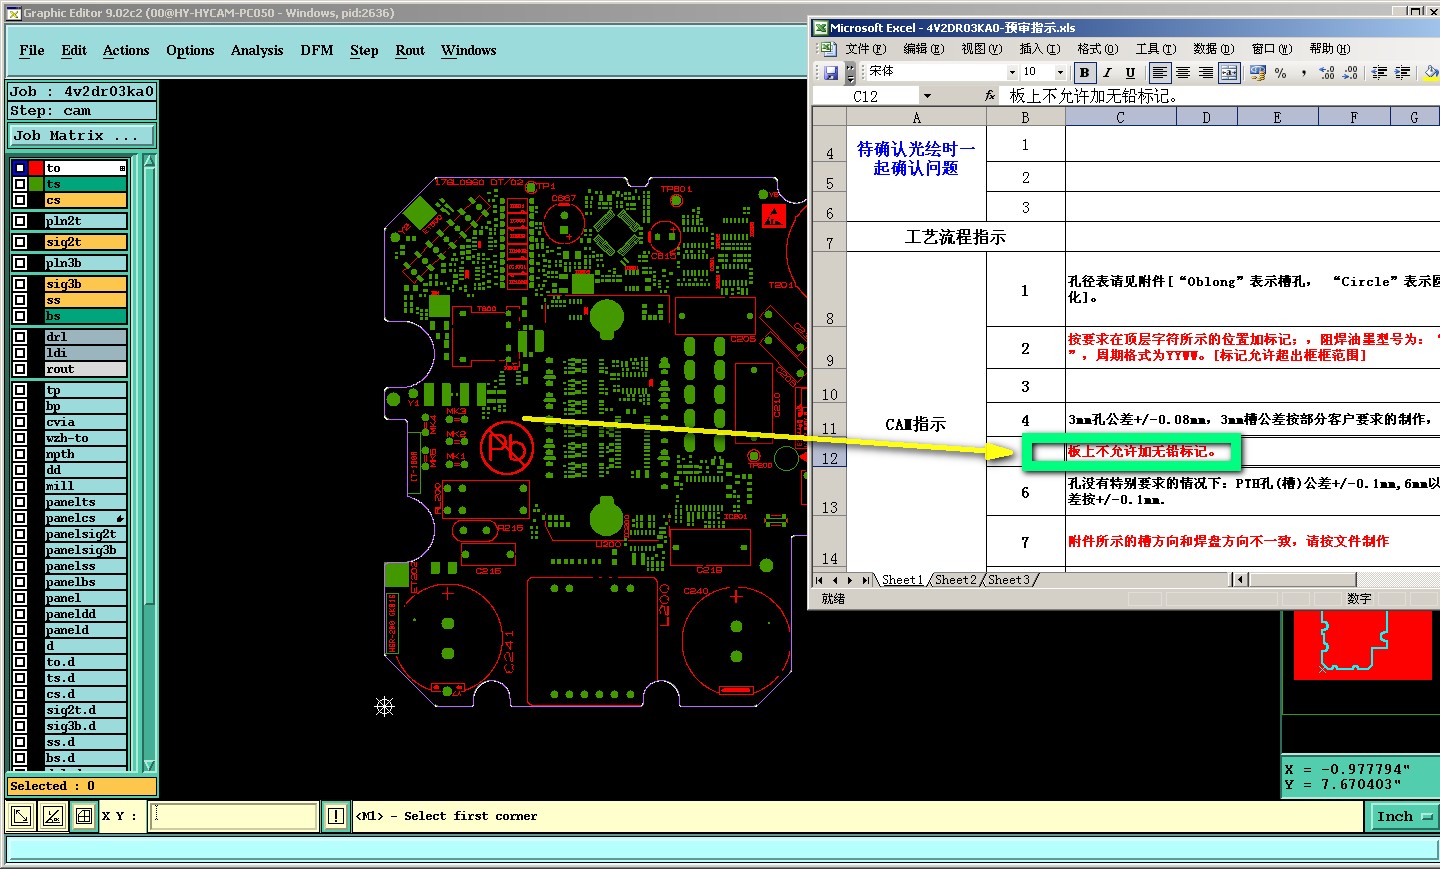
Task: Open the 格式(O) menu in Excel
Action: click(x=1097, y=48)
